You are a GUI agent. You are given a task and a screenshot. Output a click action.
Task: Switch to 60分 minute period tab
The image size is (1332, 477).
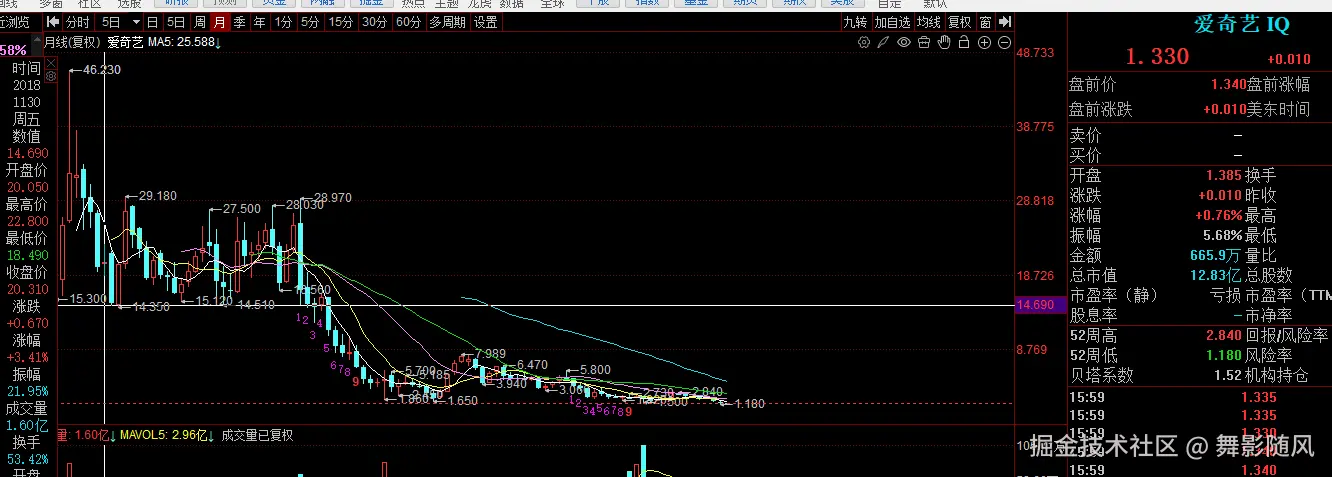pos(408,21)
